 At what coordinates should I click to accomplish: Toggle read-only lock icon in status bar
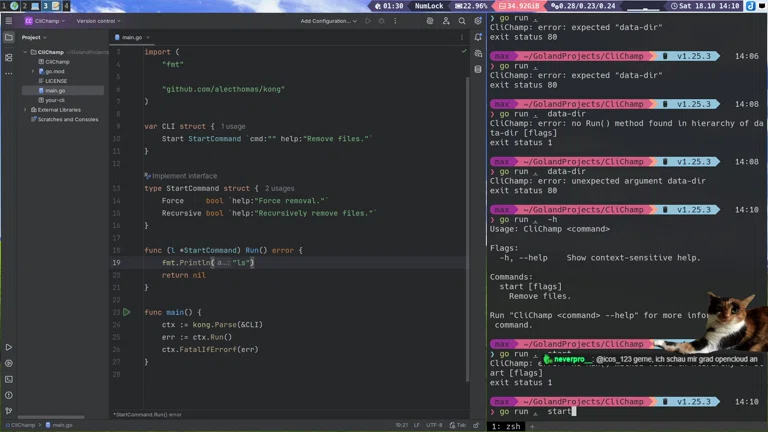[476, 425]
